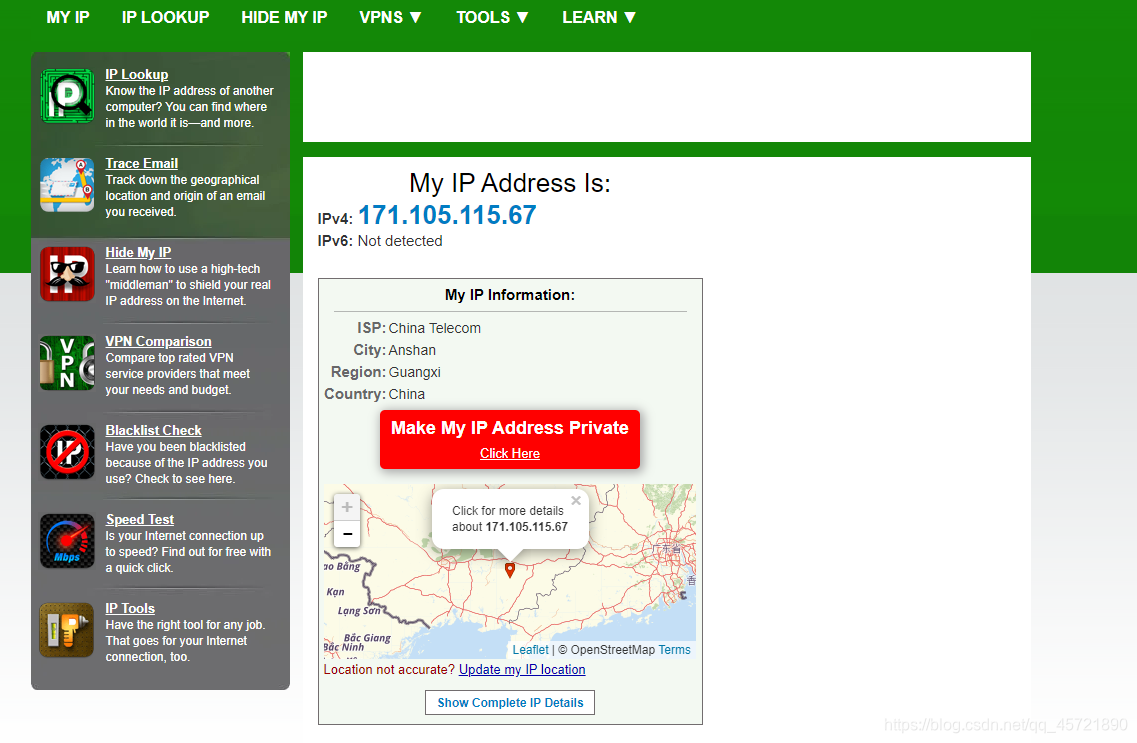Click the Trace Email map icon
Screen dimensions: 1137x743
[67, 185]
